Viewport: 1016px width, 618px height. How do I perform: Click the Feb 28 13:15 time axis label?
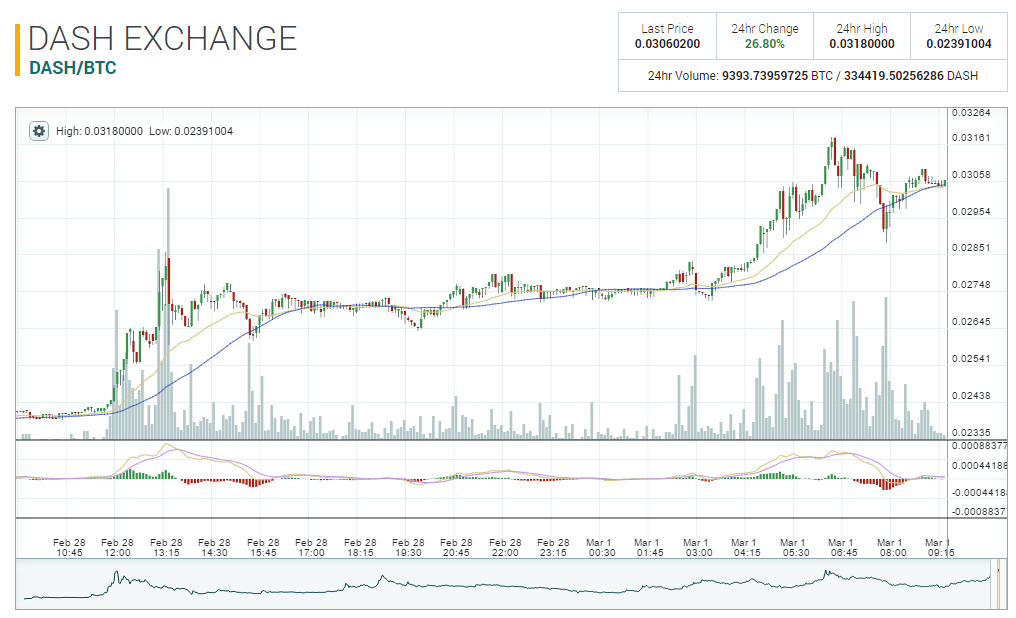[166, 546]
